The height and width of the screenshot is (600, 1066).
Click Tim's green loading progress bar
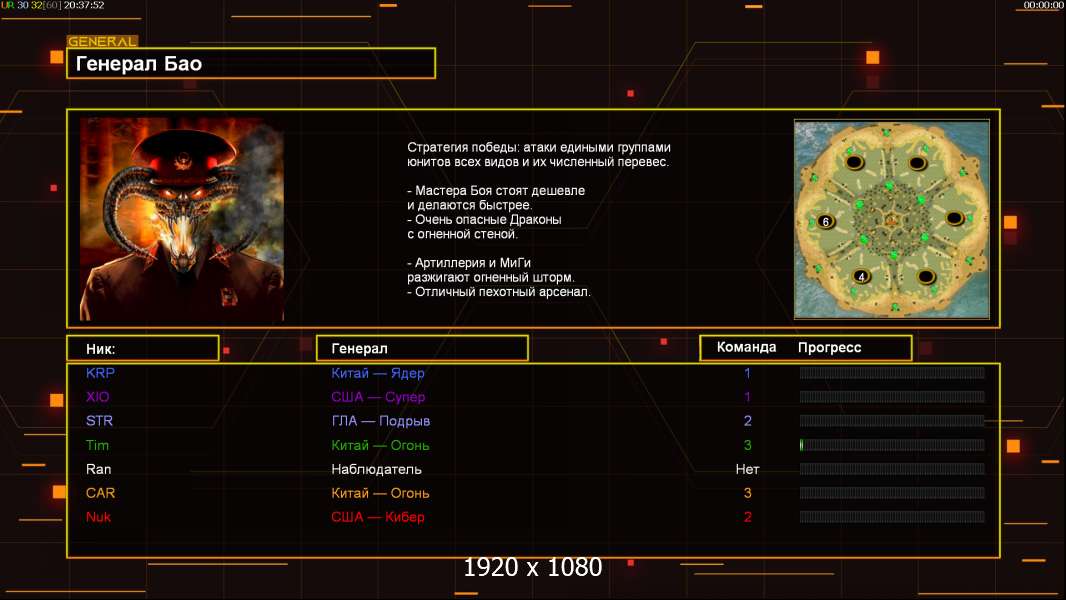pos(891,445)
